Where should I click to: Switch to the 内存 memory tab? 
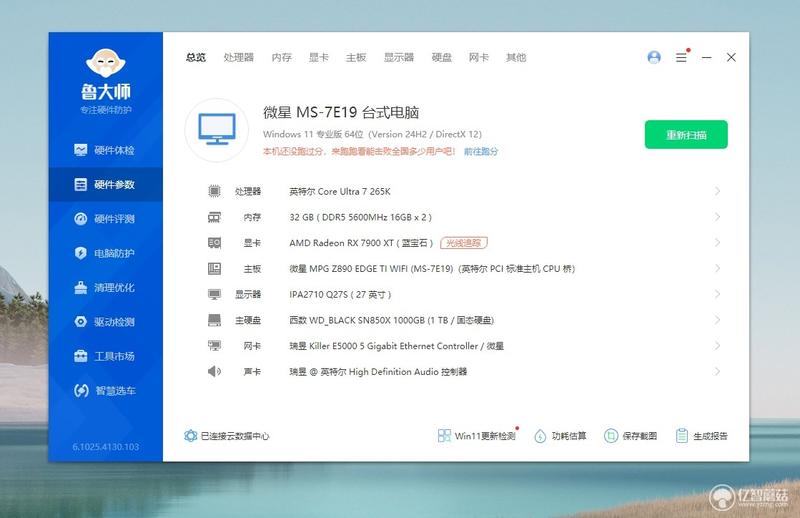click(x=282, y=57)
